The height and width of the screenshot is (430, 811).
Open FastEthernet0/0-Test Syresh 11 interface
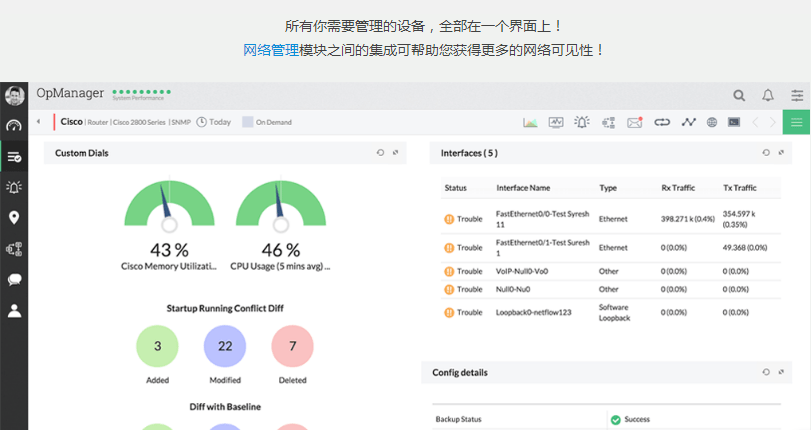pos(543,219)
